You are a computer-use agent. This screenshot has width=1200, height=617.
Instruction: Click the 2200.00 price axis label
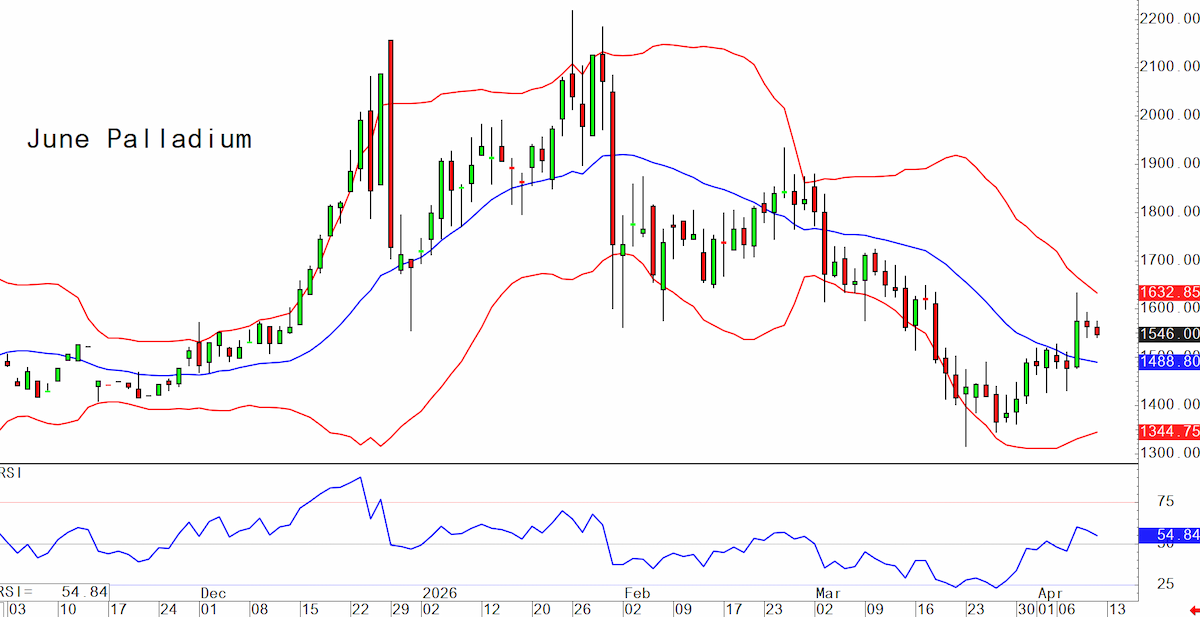coord(1169,19)
